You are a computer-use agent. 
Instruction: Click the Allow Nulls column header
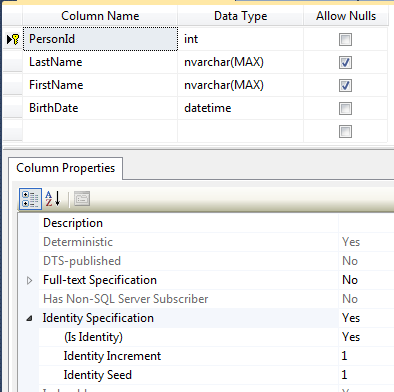point(346,16)
